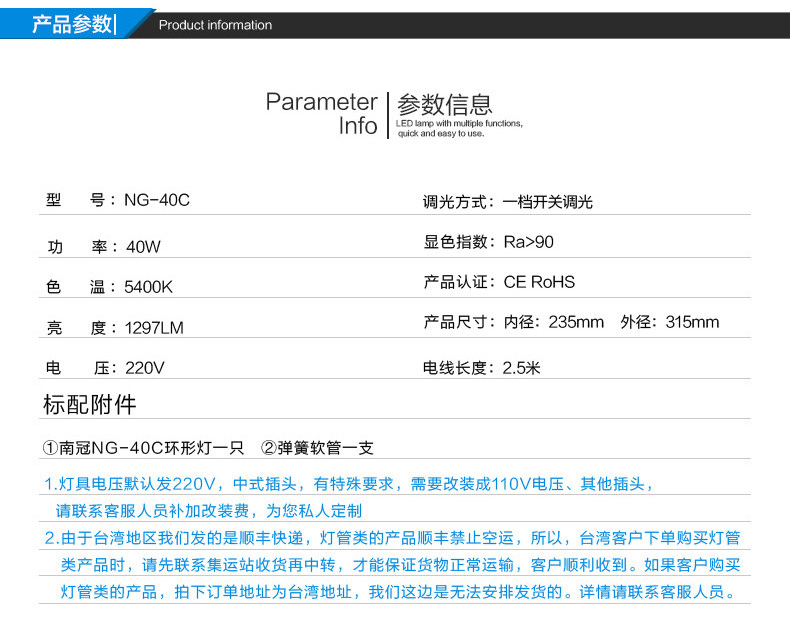The width and height of the screenshot is (790, 631).
Task: Select accessory ① 南冠NG-40C环形灯一只
Action: tap(143, 448)
